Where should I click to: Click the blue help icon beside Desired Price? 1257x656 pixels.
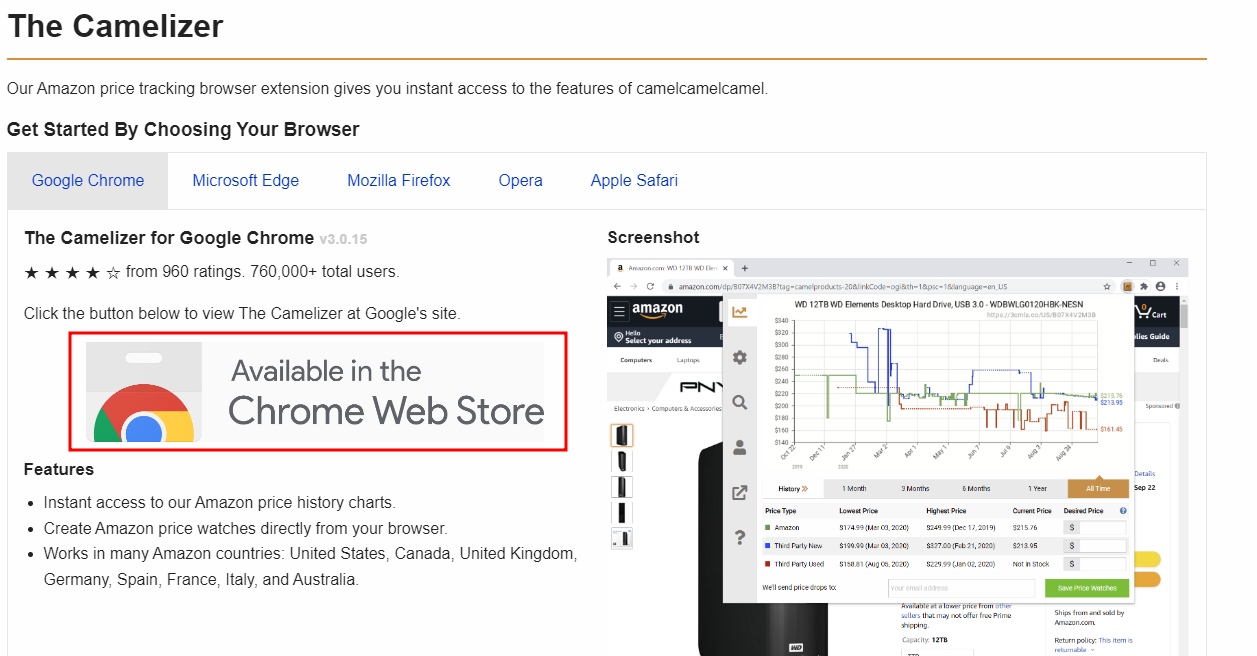1123,511
